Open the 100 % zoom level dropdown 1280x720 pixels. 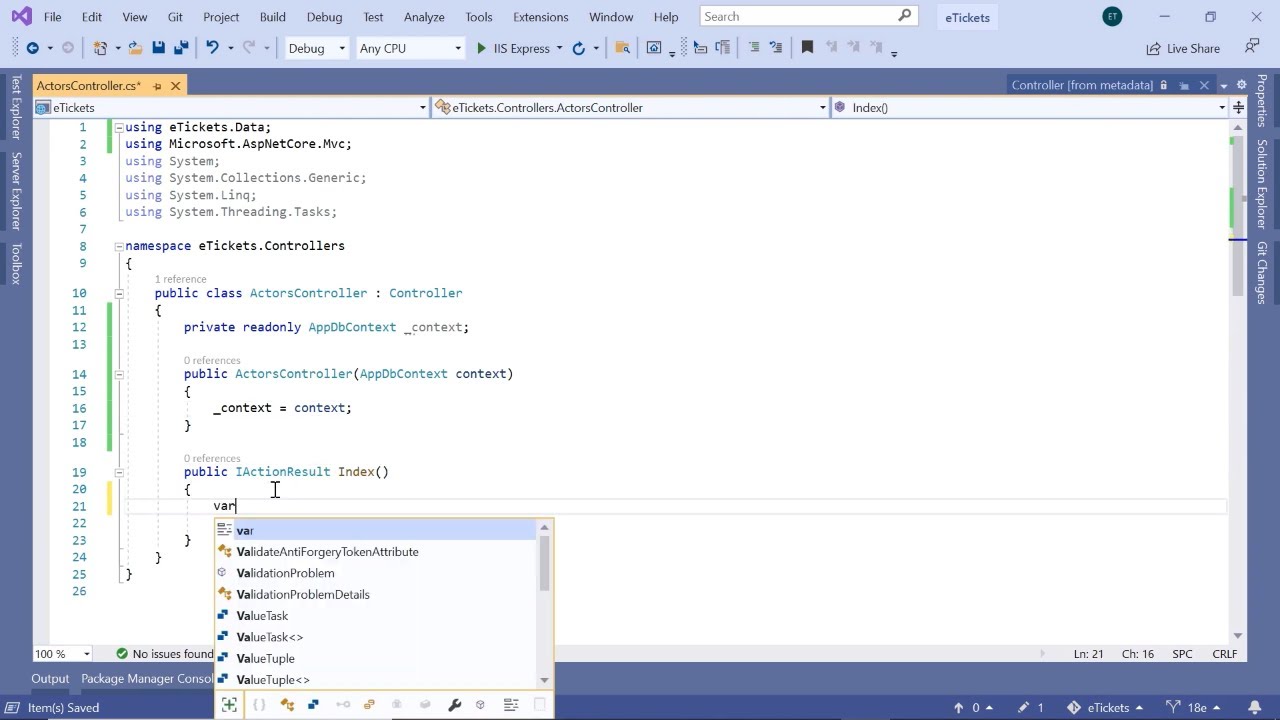tap(63, 654)
